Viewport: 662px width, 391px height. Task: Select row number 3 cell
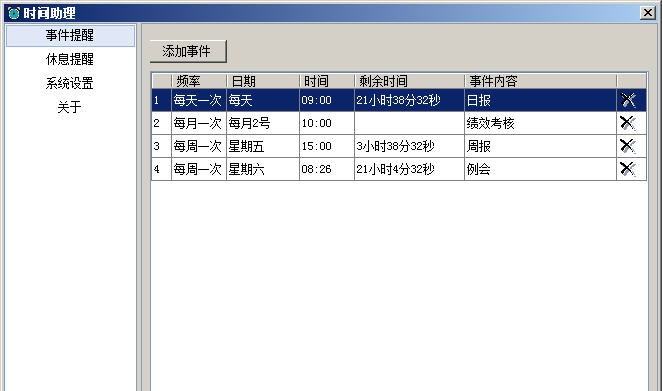pyautogui.click(x=161, y=146)
